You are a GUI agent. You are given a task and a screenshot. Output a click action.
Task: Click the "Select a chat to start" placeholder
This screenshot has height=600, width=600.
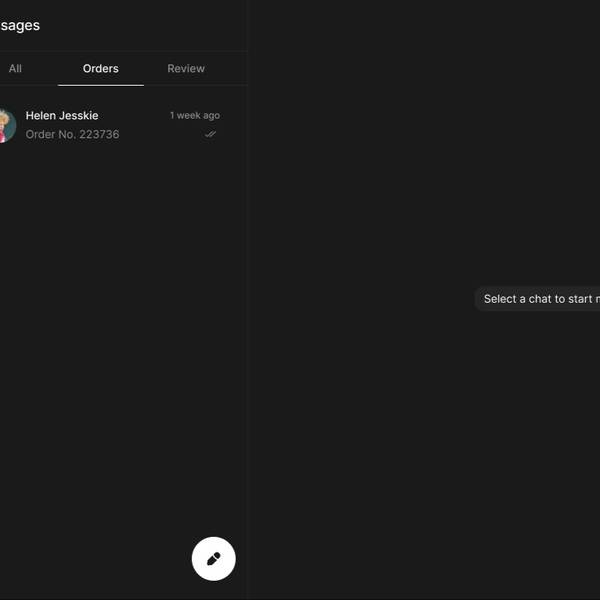pos(540,299)
